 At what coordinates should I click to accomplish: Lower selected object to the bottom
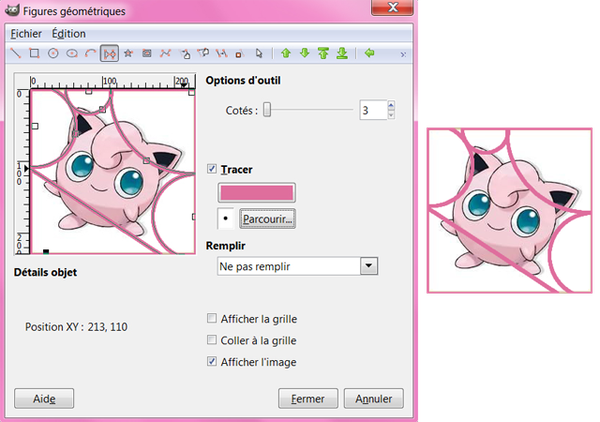[x=342, y=53]
